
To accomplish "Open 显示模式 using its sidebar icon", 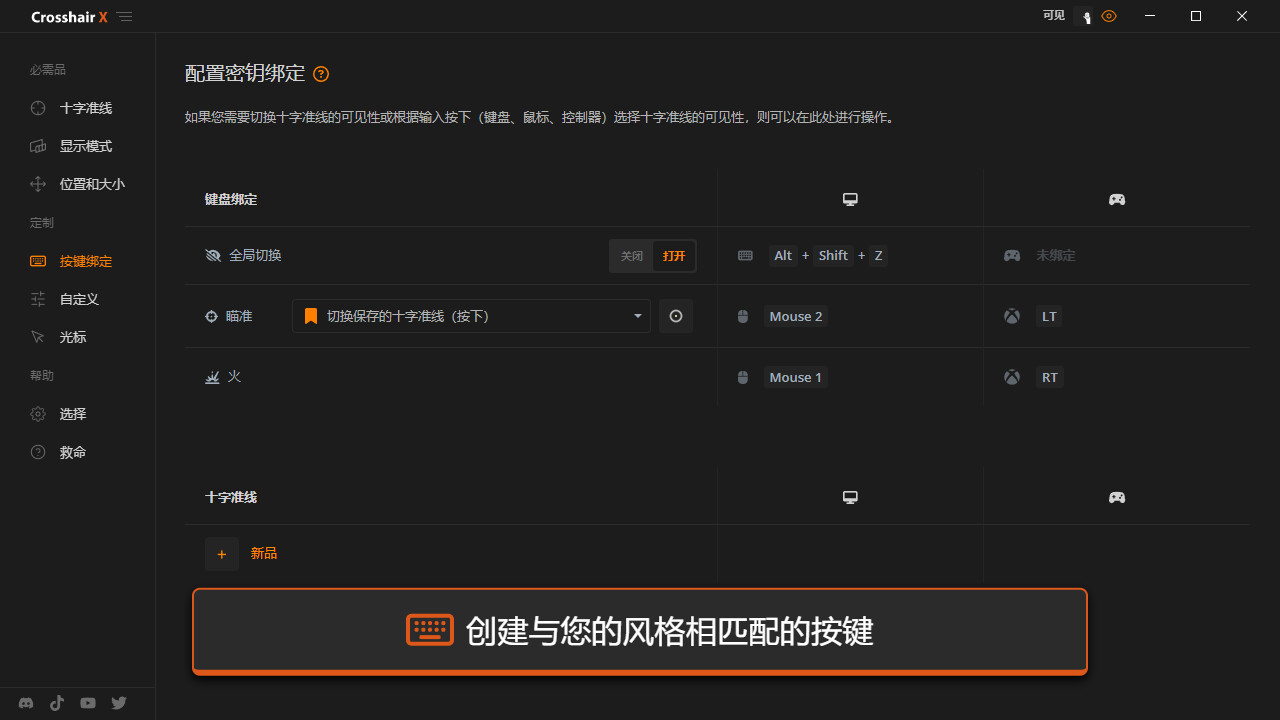I will pyautogui.click(x=37, y=146).
